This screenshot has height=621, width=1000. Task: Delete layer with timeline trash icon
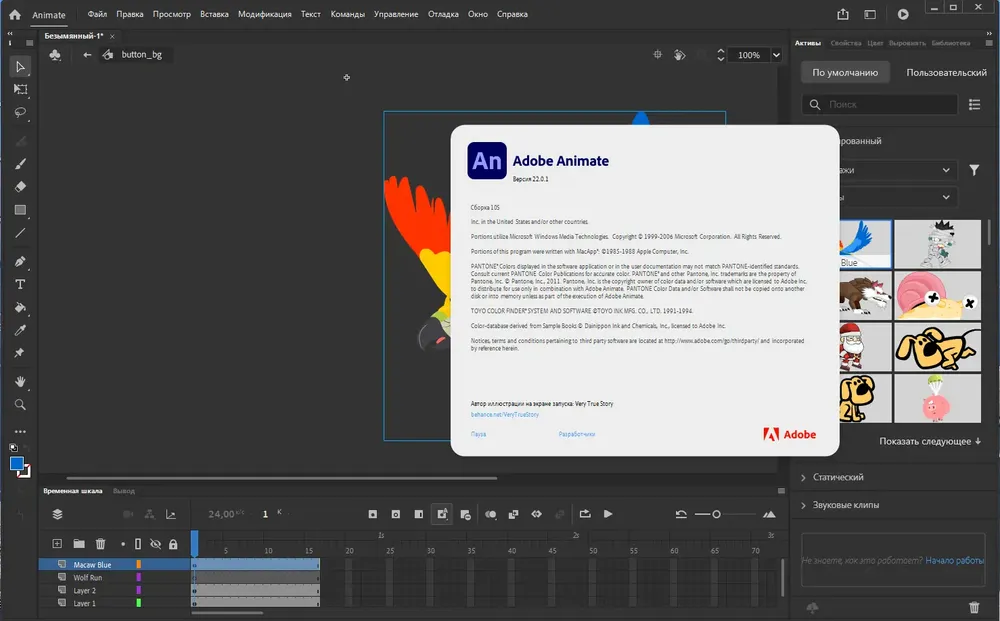(100, 544)
